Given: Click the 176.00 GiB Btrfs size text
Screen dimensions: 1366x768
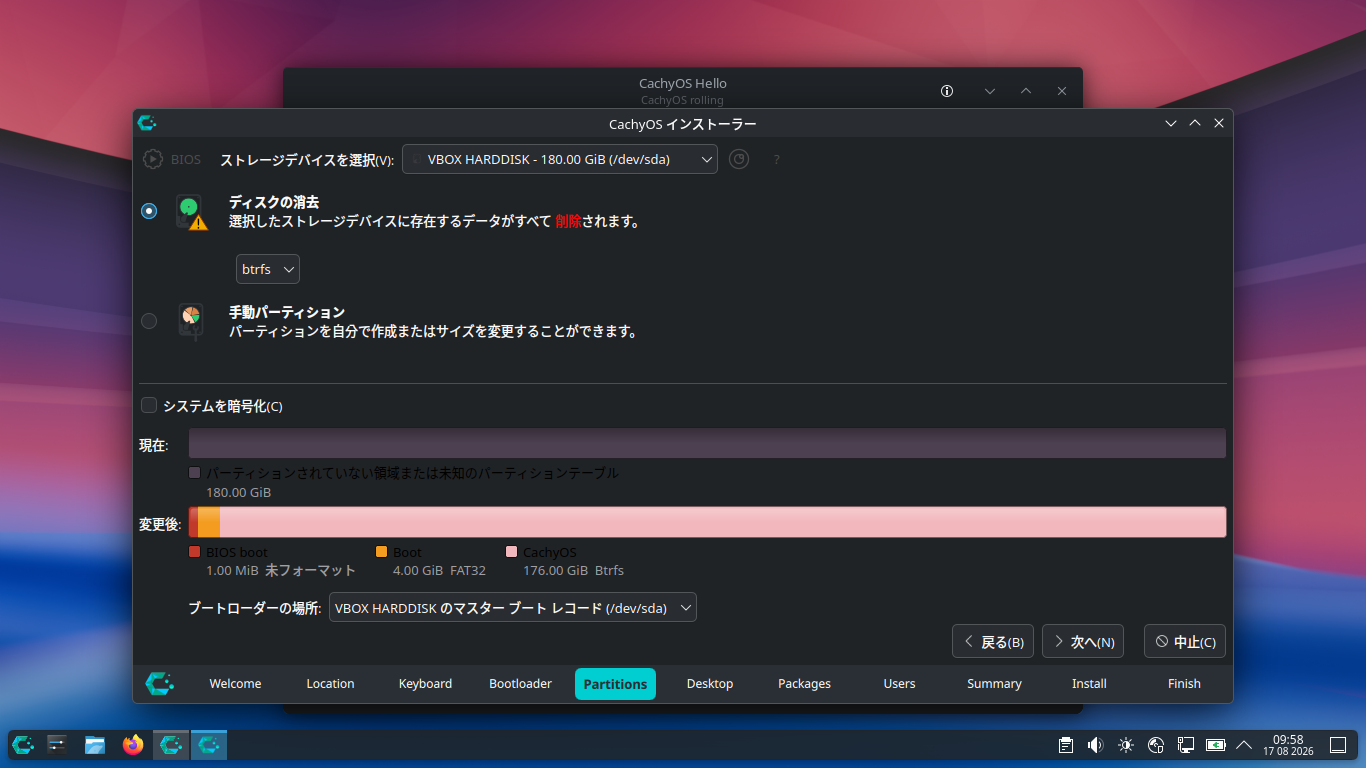Looking at the screenshot, I should [573, 571].
